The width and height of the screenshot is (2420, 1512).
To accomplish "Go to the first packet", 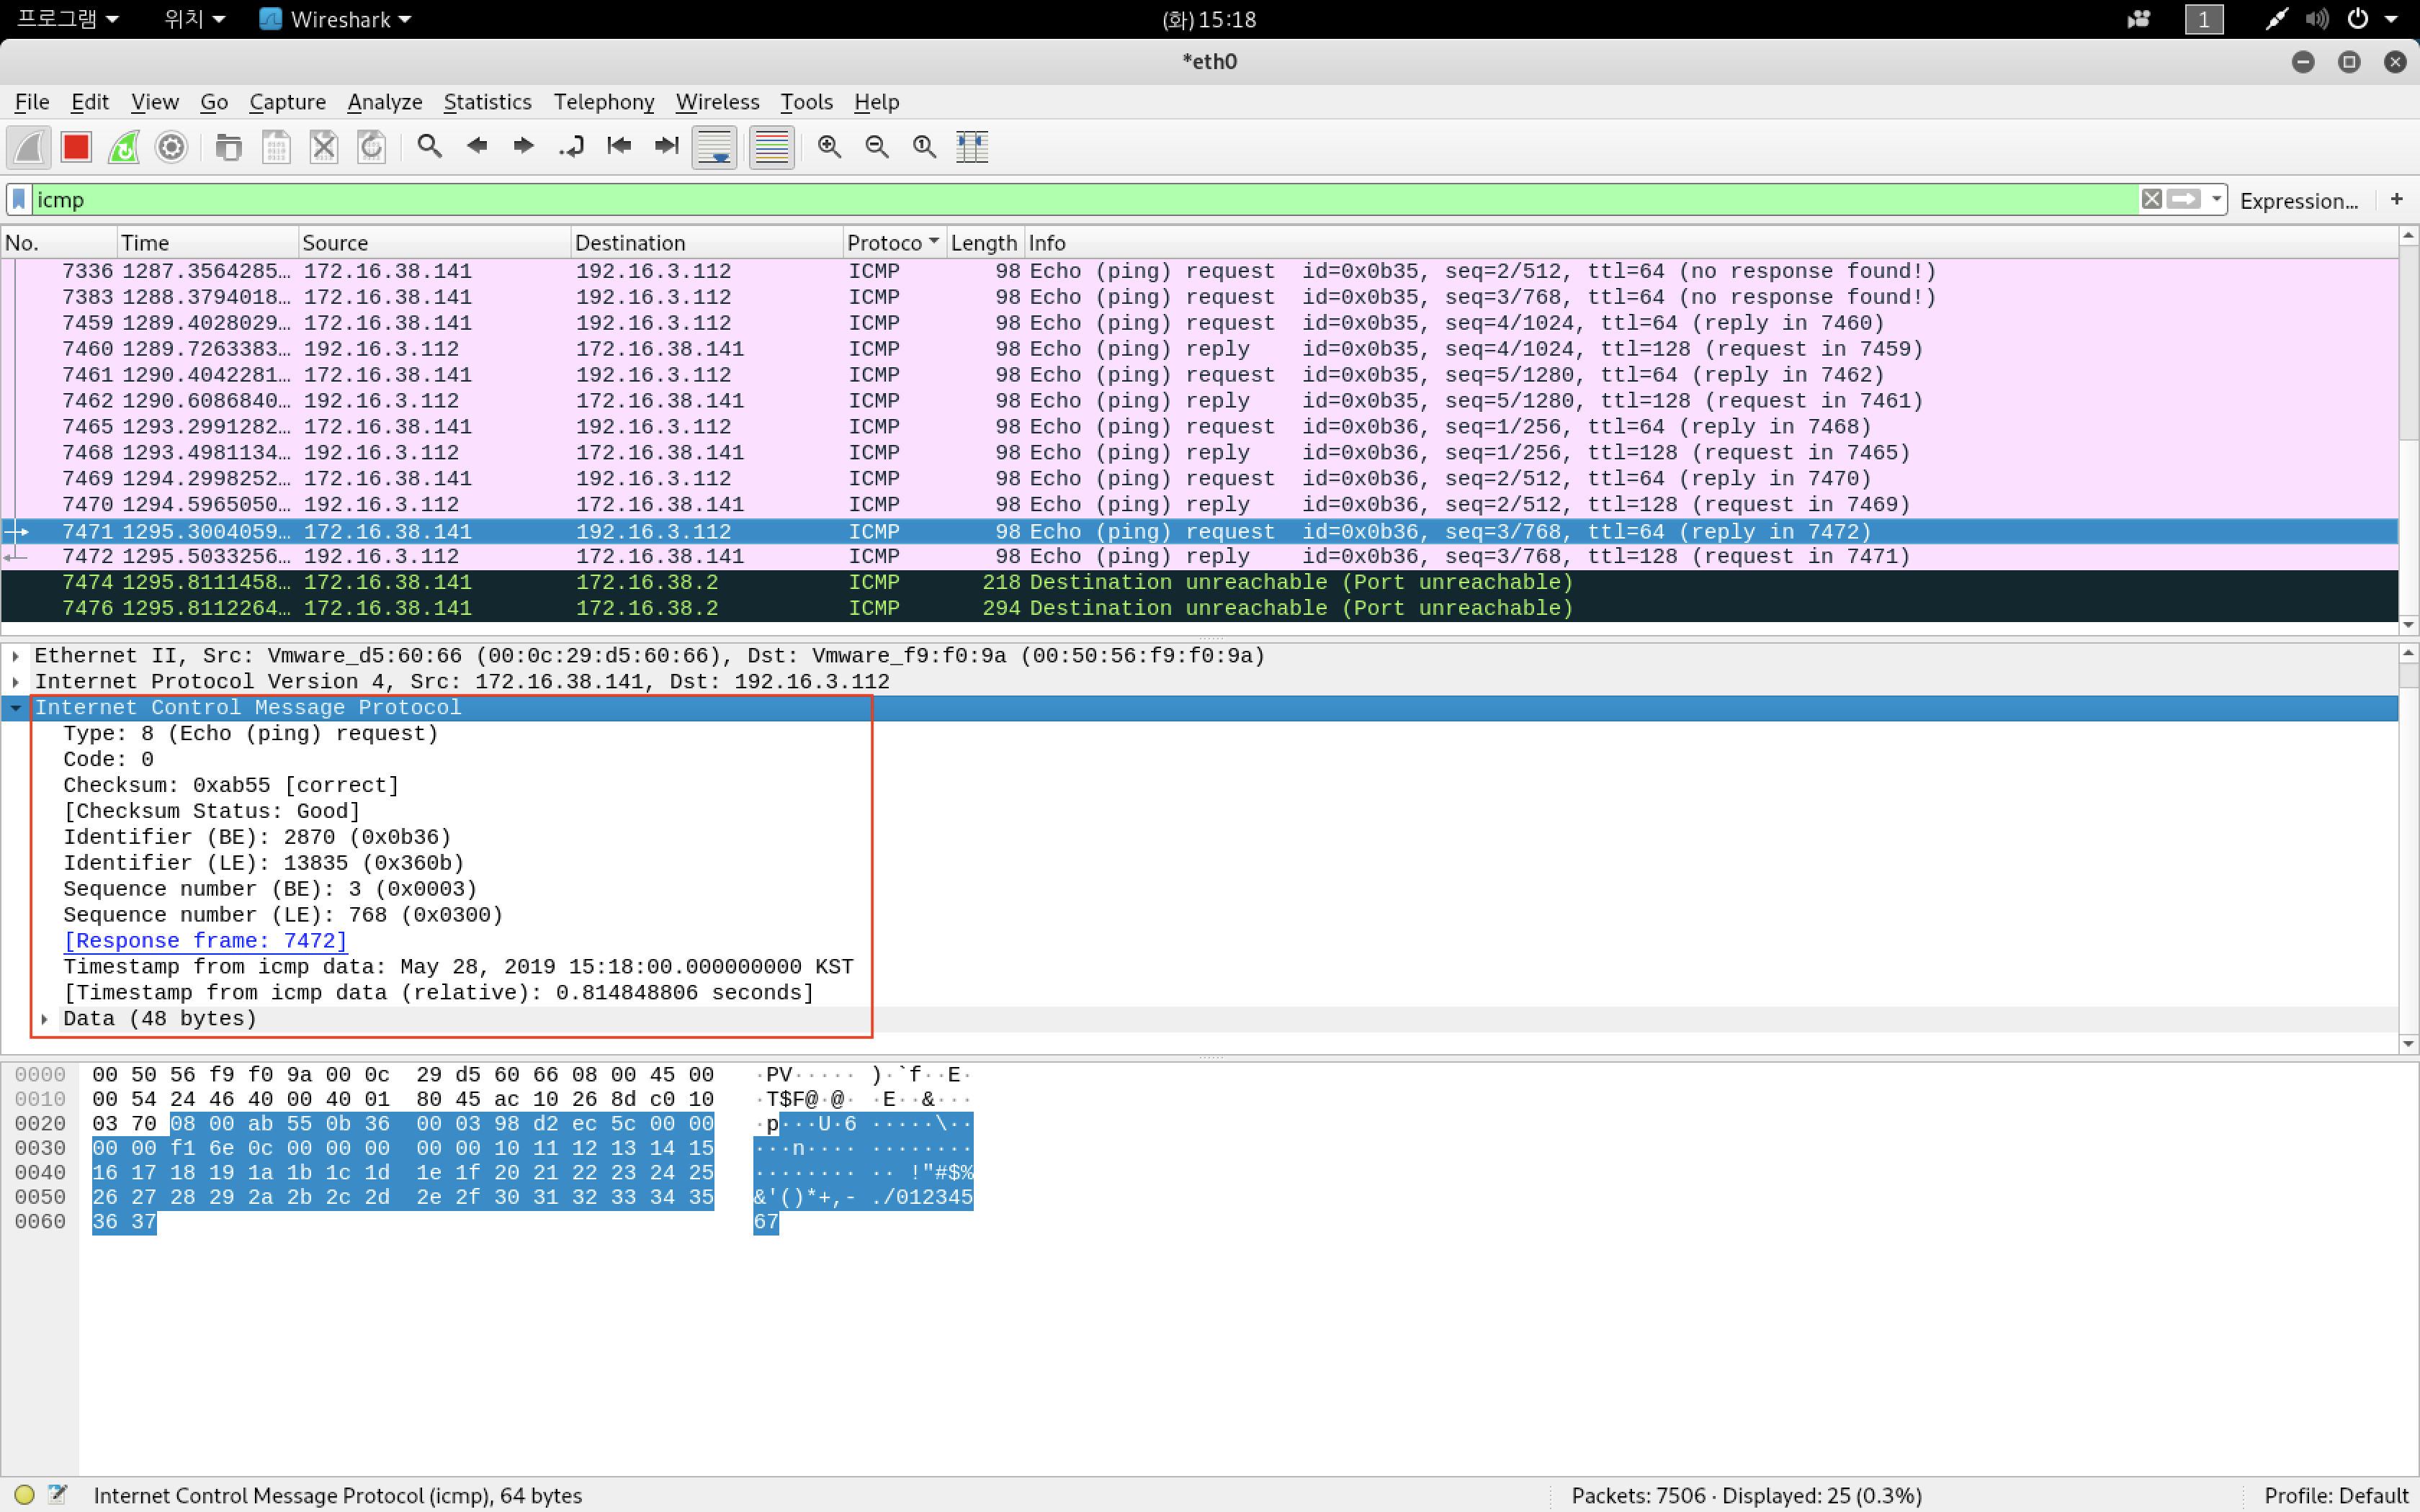I will [619, 147].
